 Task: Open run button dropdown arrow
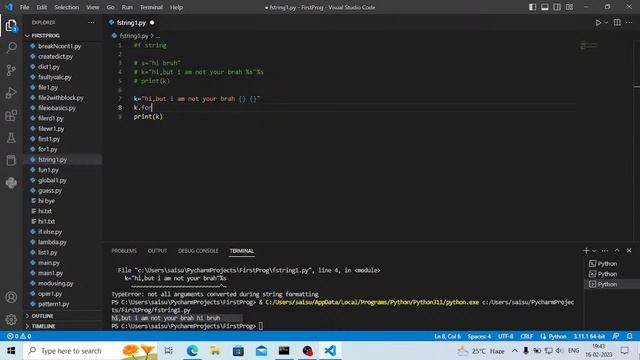click(606, 23)
